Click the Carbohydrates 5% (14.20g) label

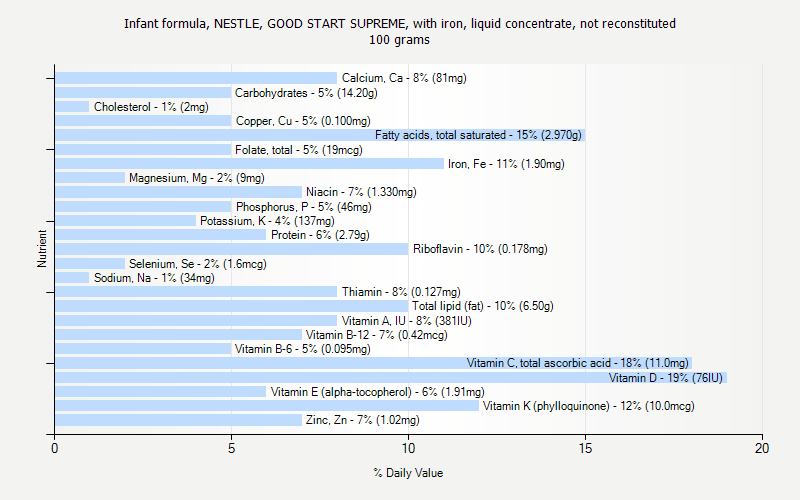click(306, 93)
